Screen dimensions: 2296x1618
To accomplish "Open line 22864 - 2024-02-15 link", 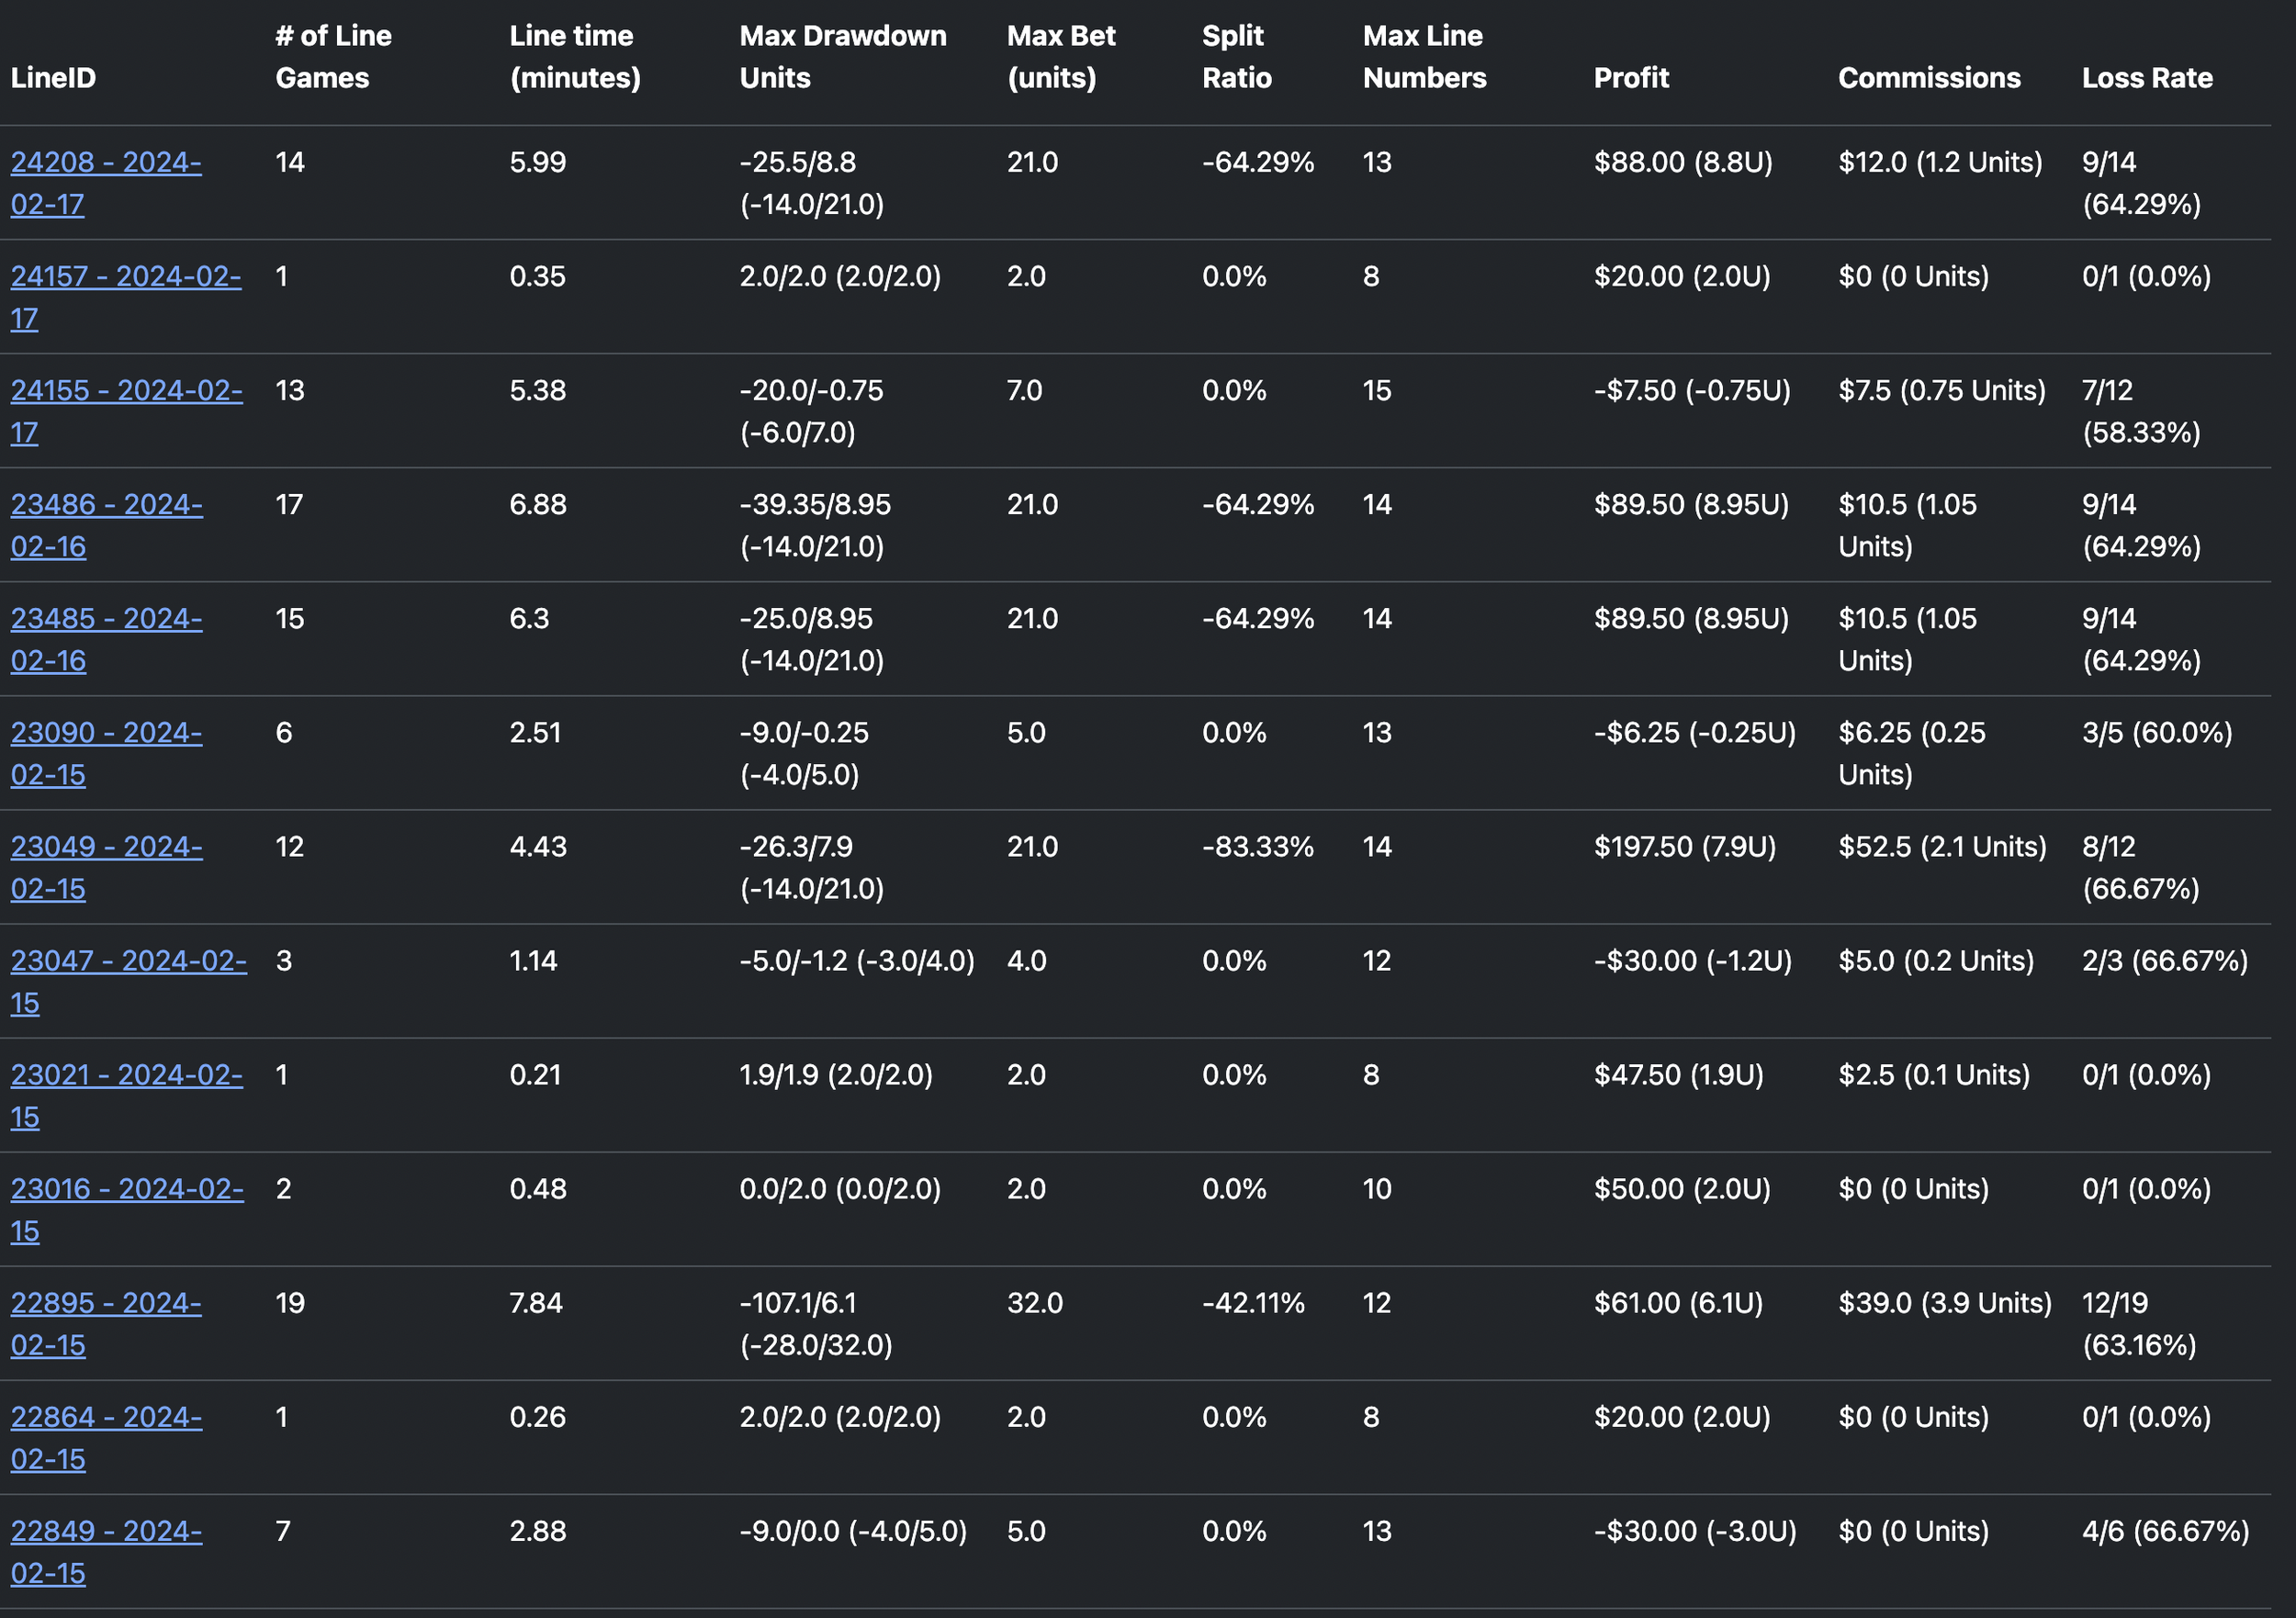I will (x=106, y=1417).
